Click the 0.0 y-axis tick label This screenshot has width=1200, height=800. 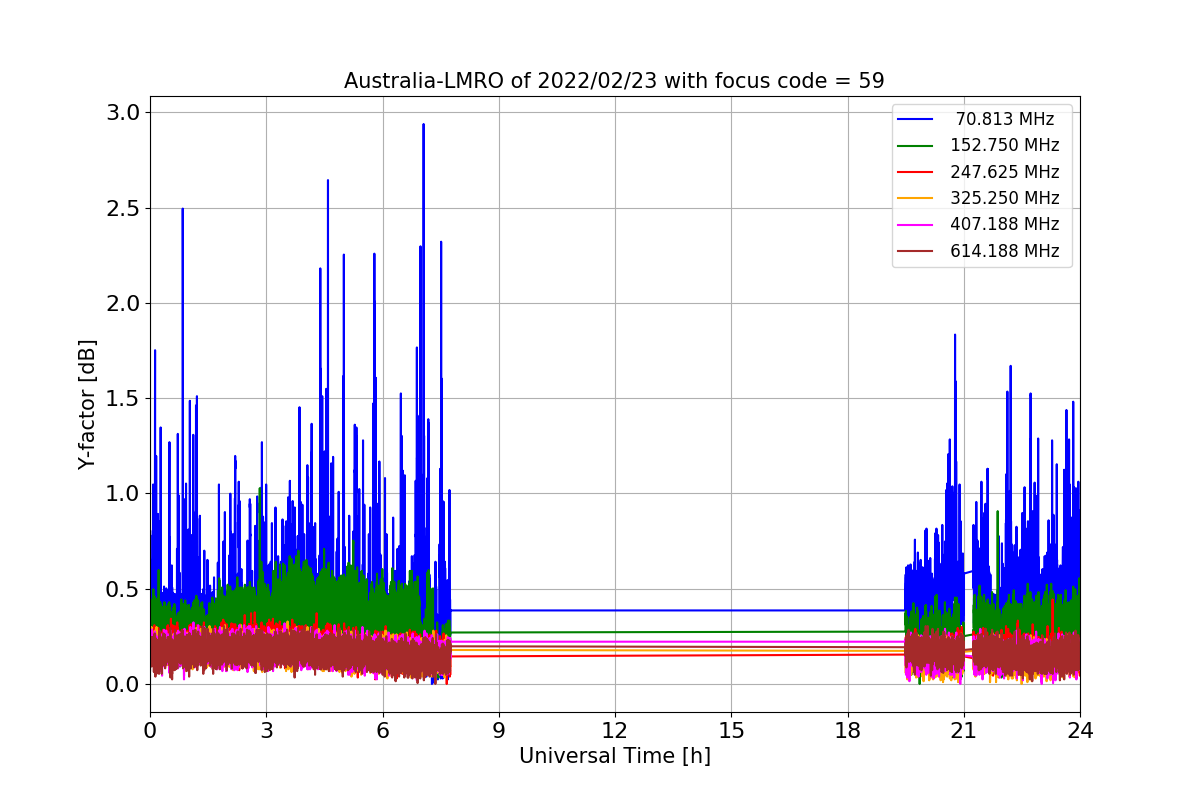[x=123, y=684]
